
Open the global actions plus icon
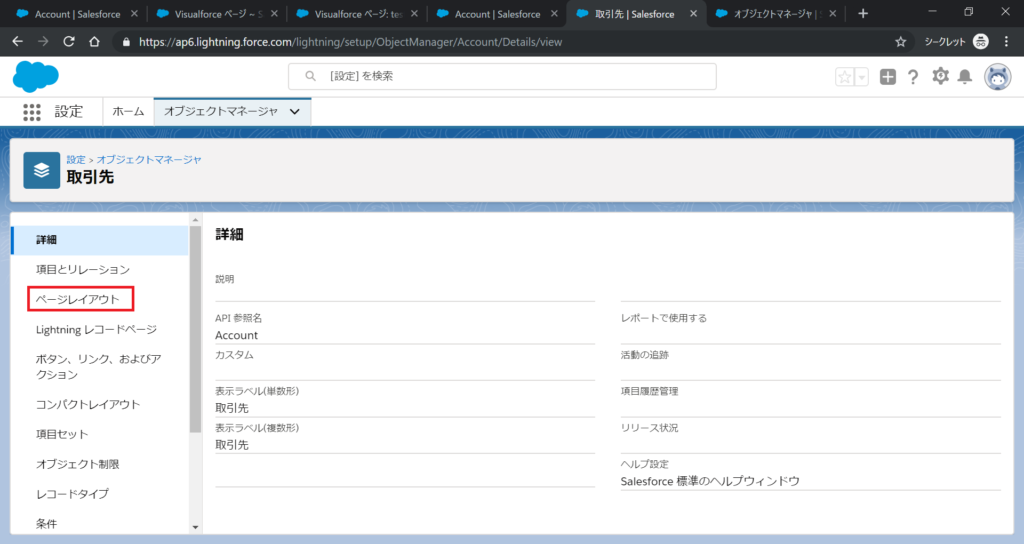coord(888,77)
